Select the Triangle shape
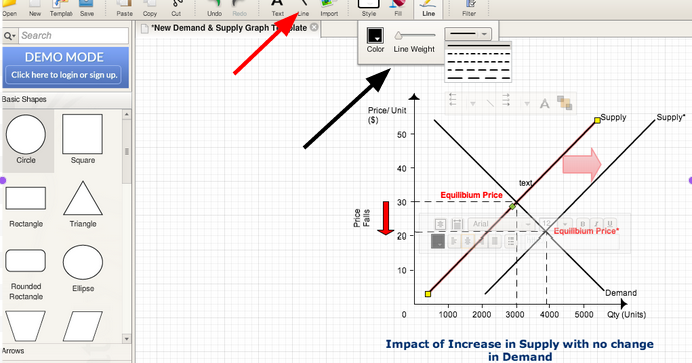 coord(83,204)
